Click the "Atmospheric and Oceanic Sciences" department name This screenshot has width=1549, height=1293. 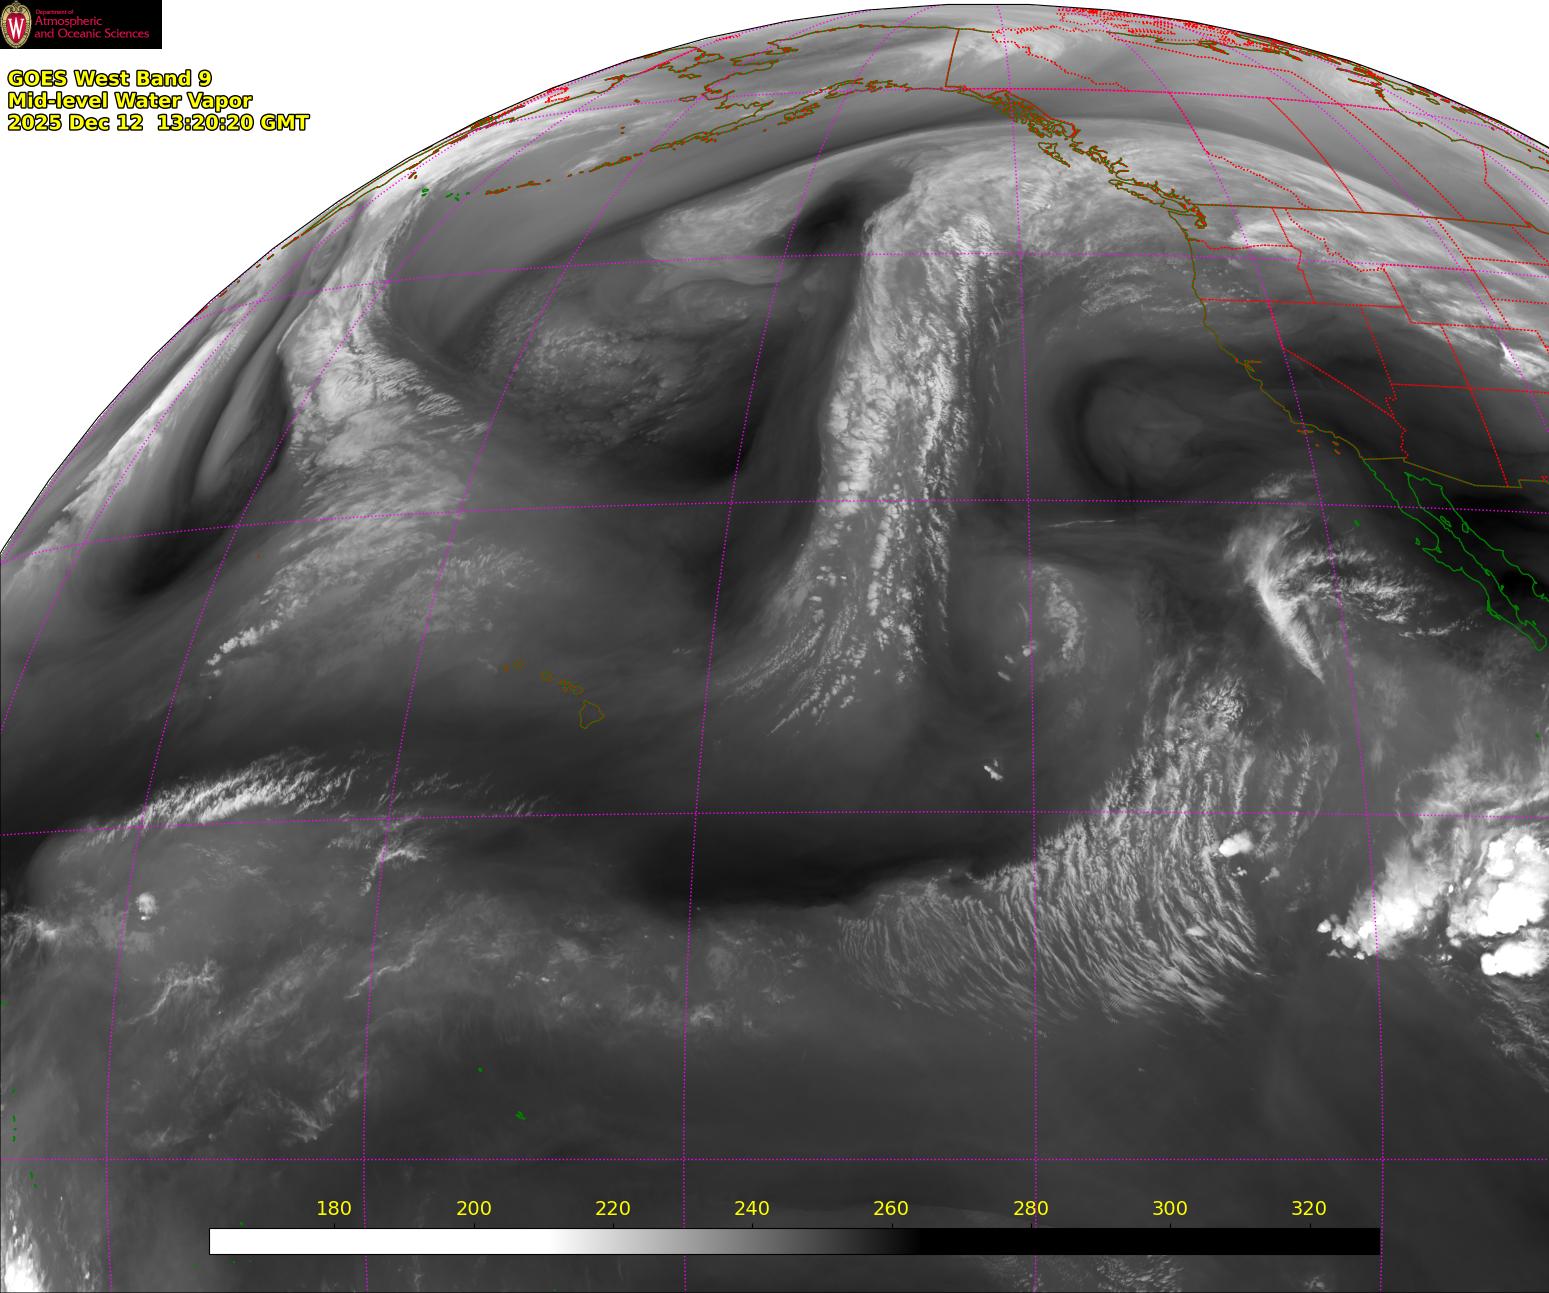point(91,28)
